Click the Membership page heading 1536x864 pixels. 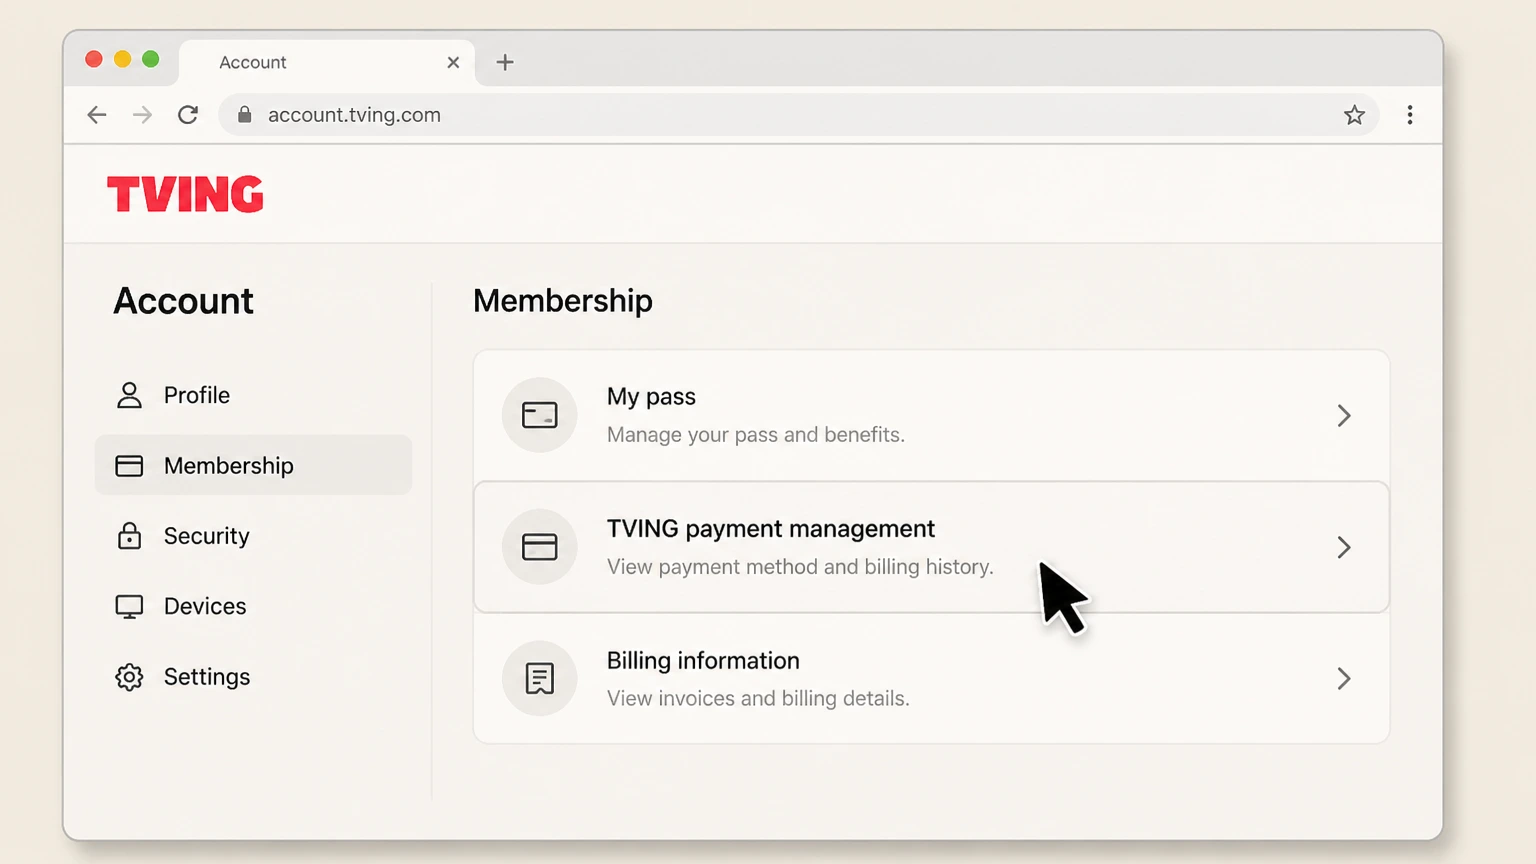pyautogui.click(x=563, y=301)
